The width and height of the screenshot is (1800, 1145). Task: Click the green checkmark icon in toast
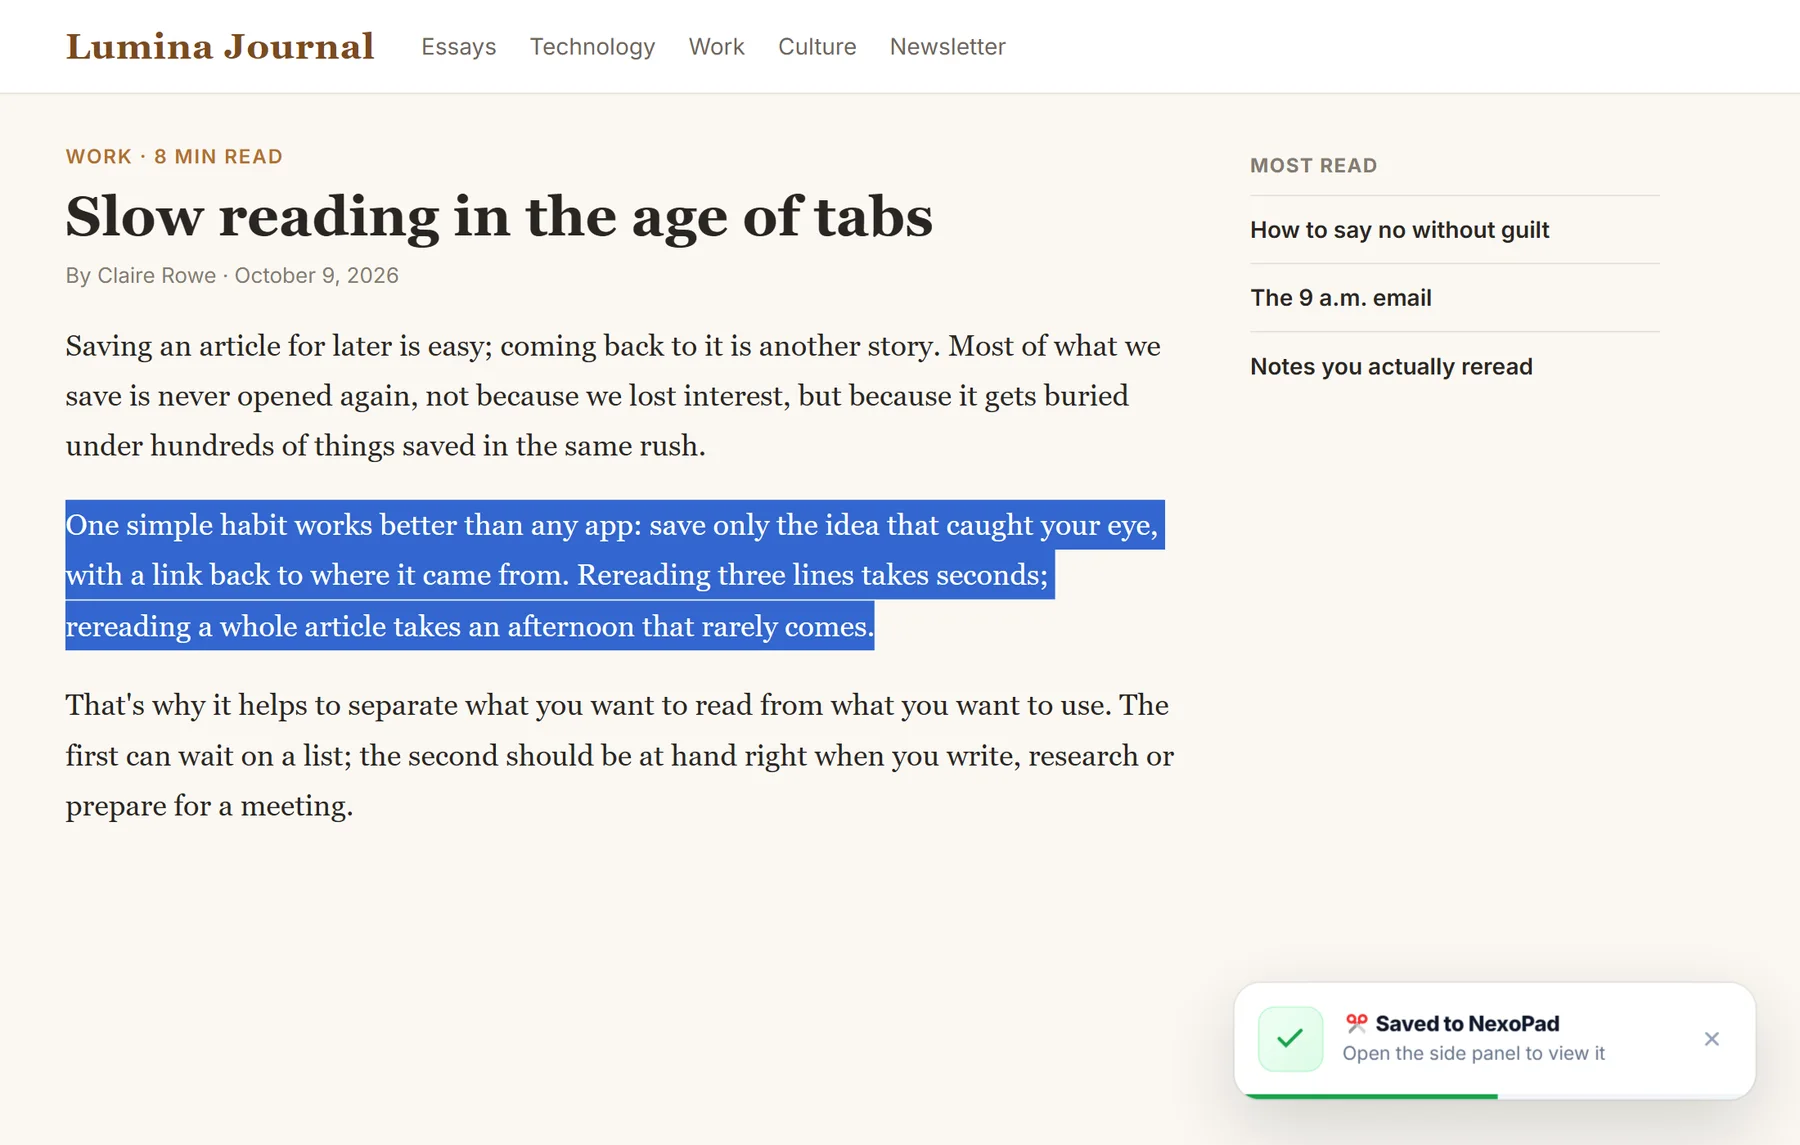(x=1290, y=1039)
